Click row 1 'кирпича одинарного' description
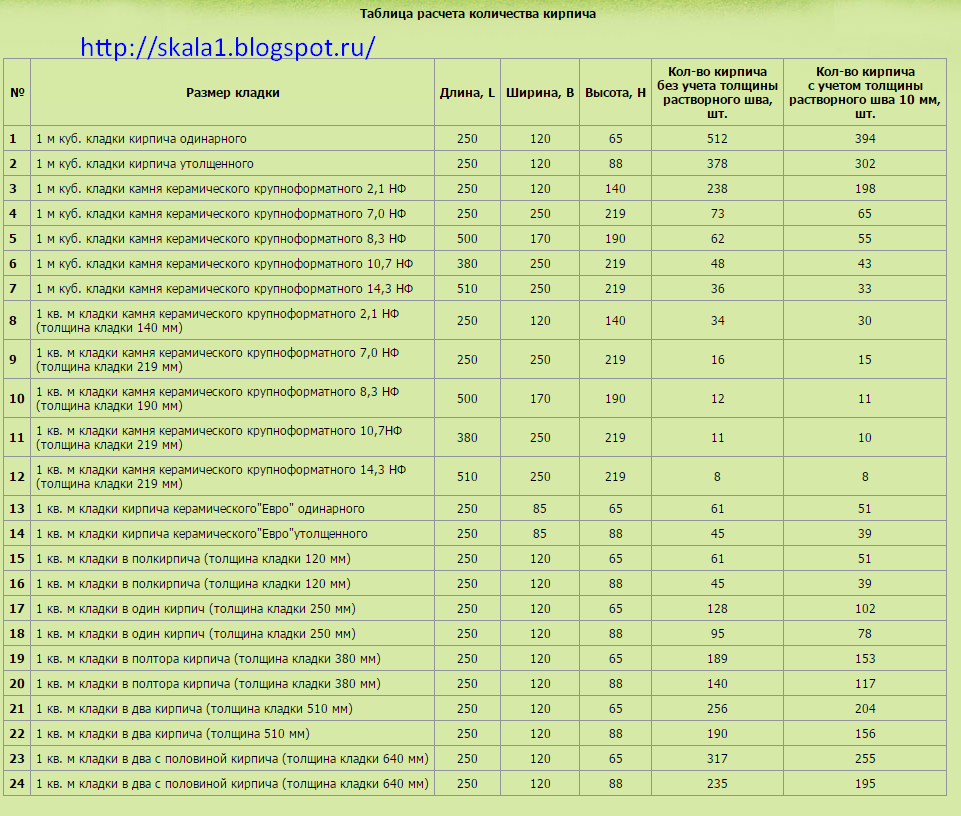The height and width of the screenshot is (816, 961). [x=141, y=139]
